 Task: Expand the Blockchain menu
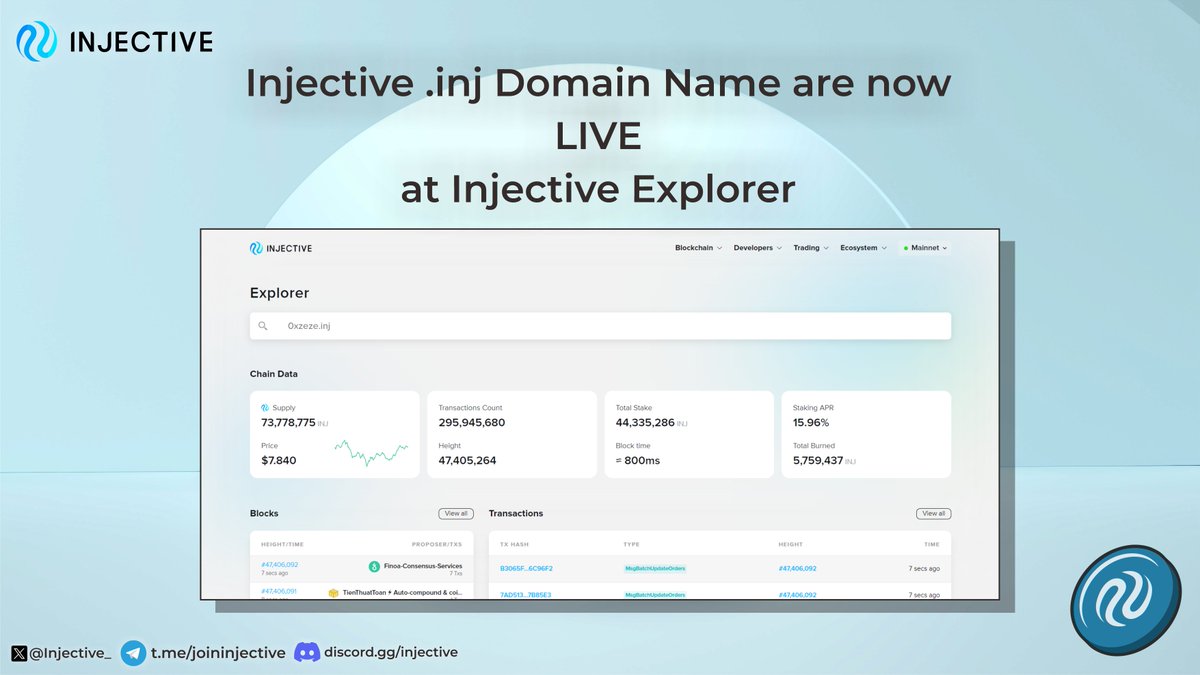[698, 248]
